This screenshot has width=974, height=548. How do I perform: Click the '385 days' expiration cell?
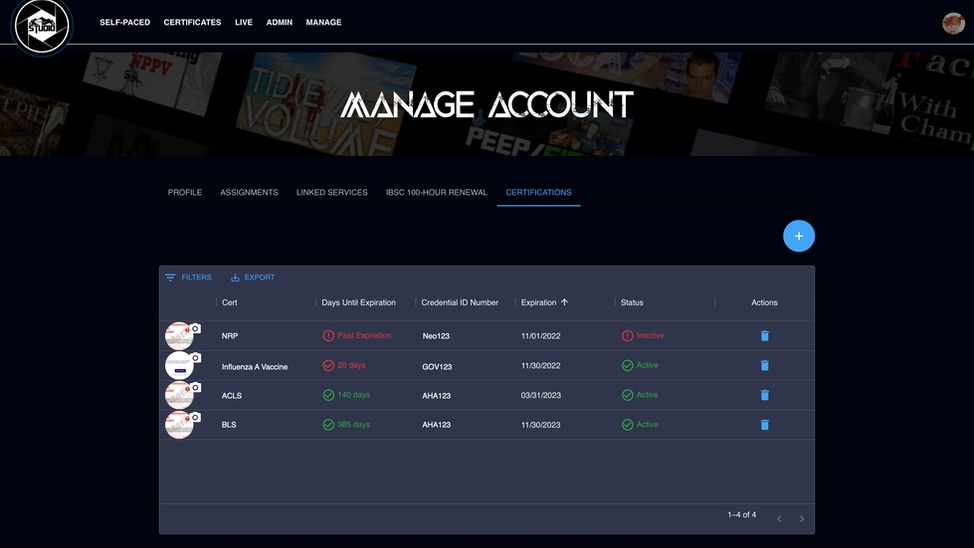tap(353, 425)
